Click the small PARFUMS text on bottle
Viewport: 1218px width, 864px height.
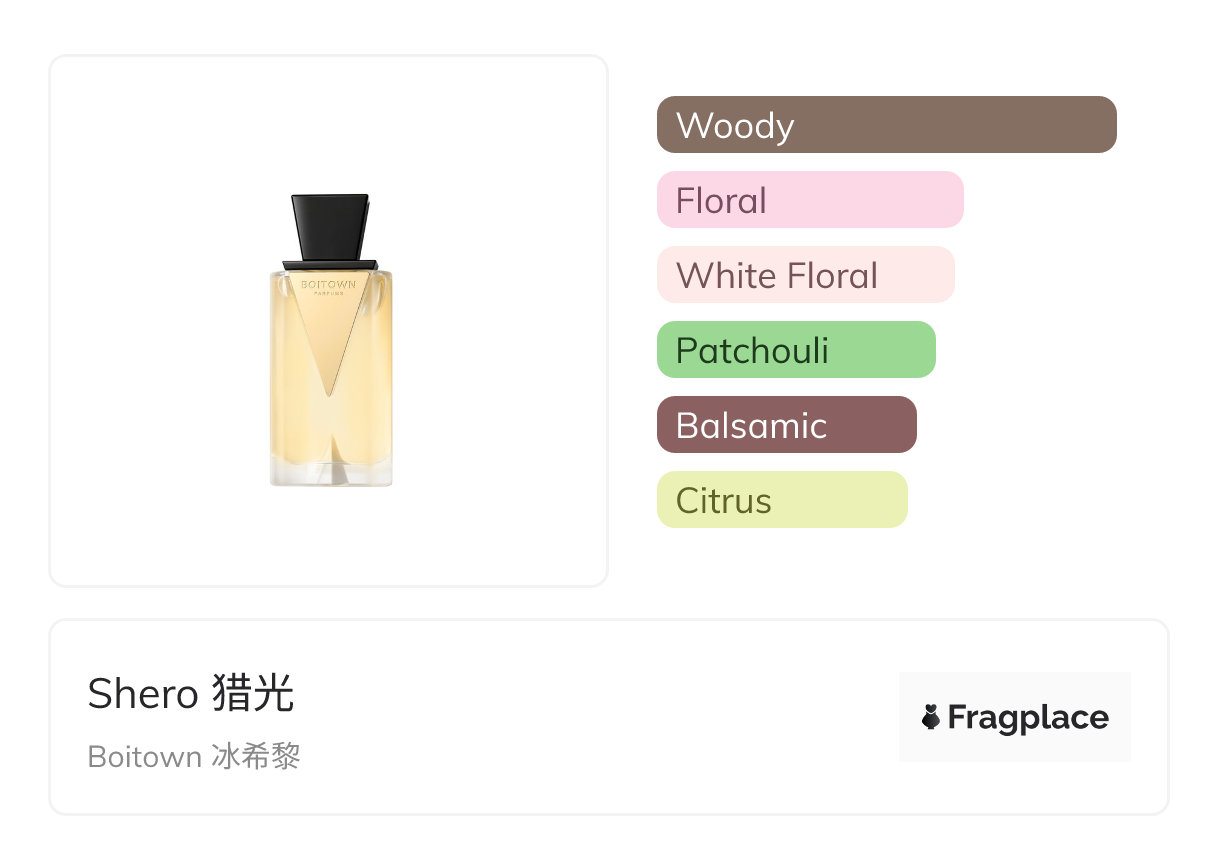click(x=329, y=293)
